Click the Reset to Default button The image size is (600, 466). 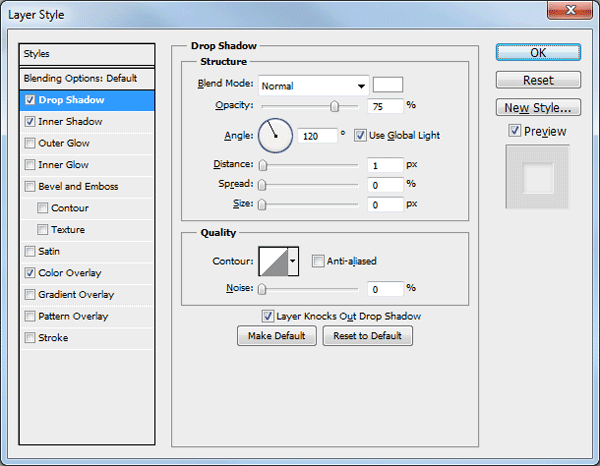point(367,336)
